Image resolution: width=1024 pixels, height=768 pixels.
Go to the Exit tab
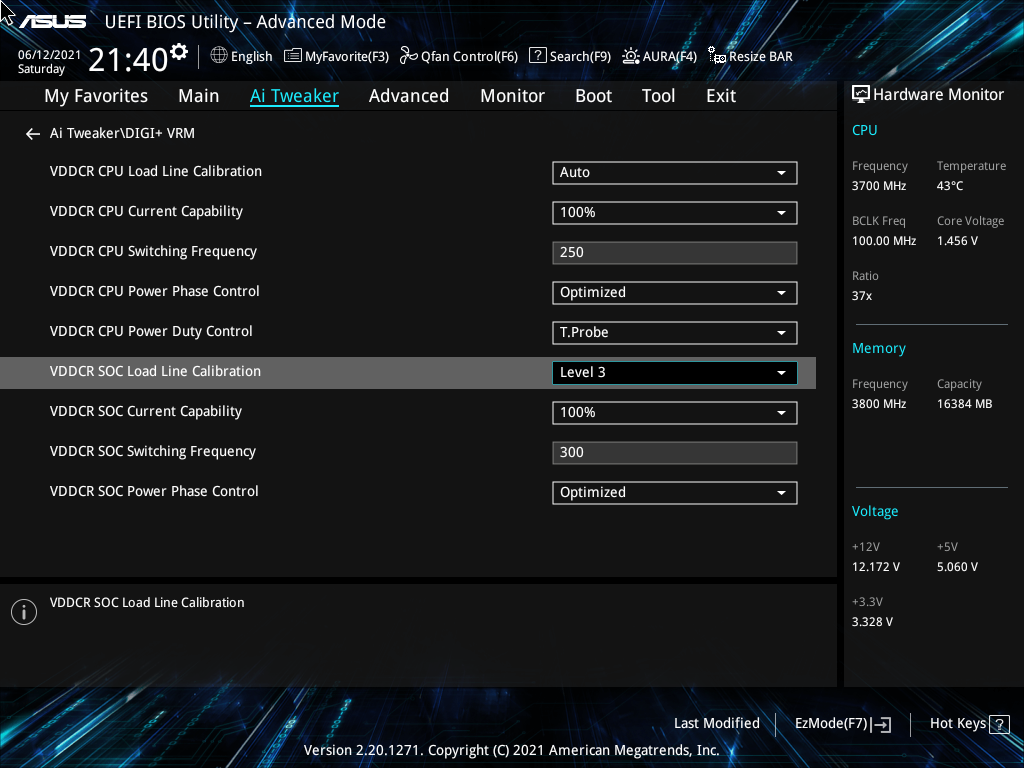(x=721, y=96)
